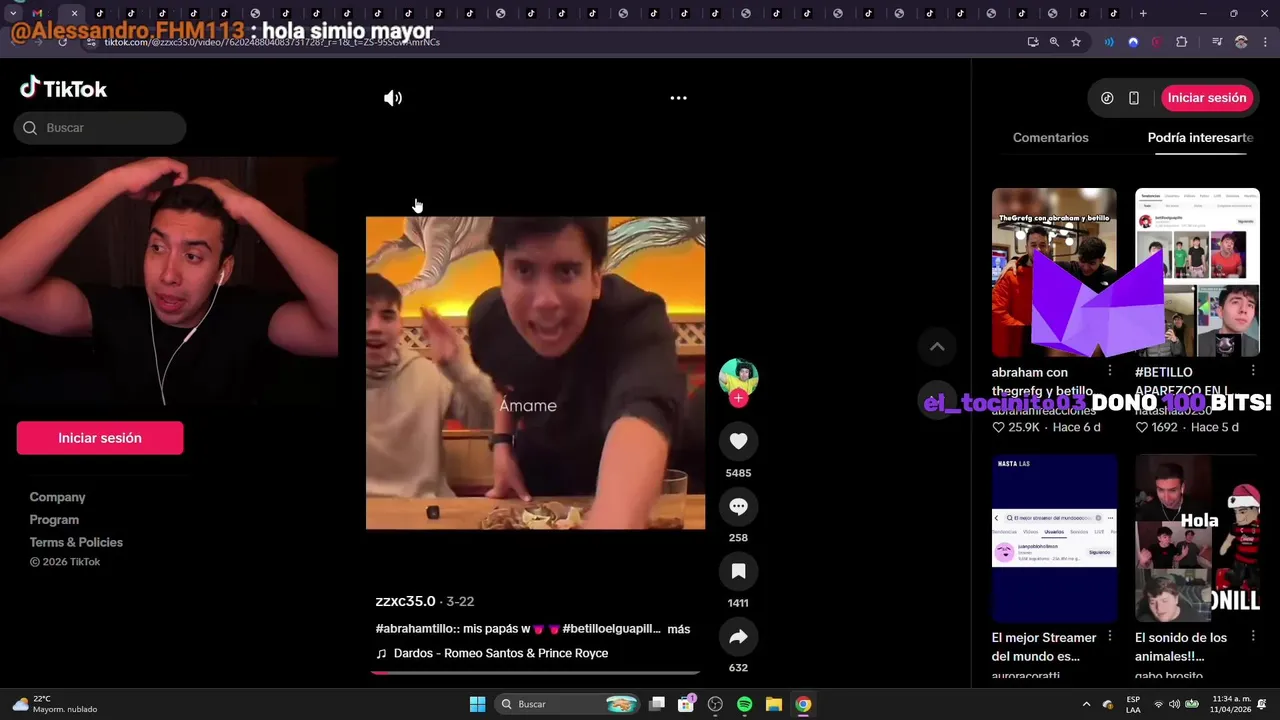Open Chrome media controls music-note icon
This screenshot has width=1280, height=720.
[x=1217, y=42]
